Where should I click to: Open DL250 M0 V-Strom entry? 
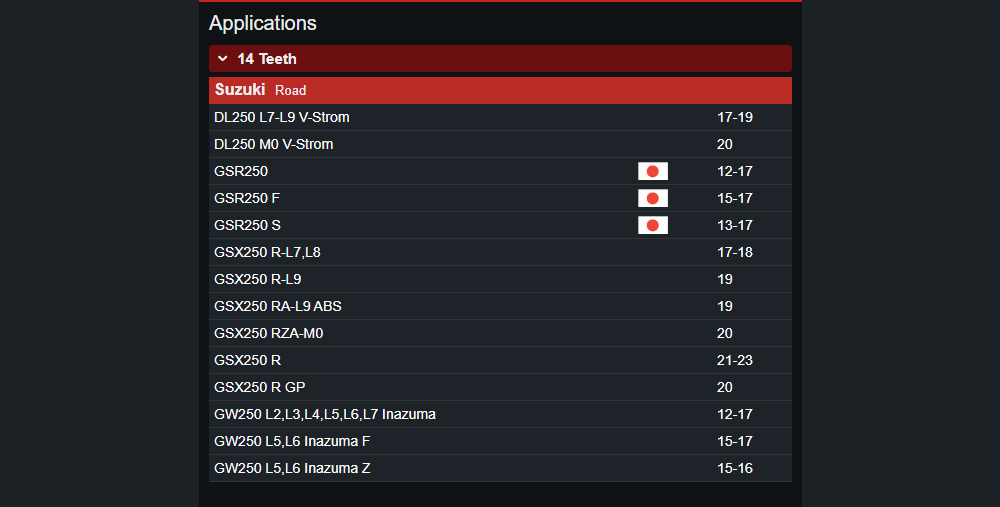point(274,144)
